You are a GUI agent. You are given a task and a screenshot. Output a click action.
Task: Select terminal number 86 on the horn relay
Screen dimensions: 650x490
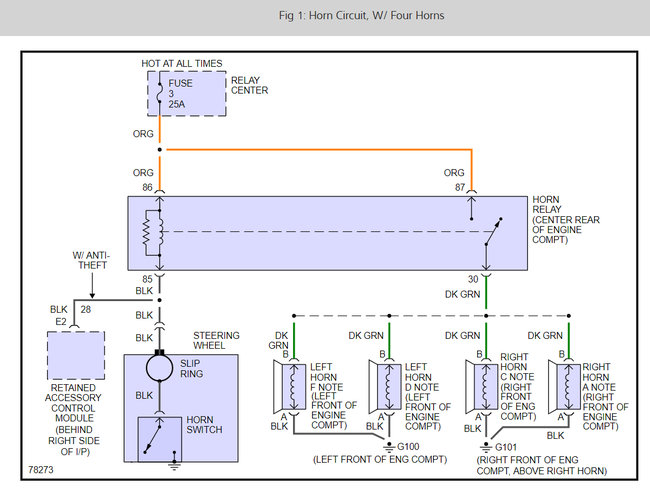tap(148, 187)
